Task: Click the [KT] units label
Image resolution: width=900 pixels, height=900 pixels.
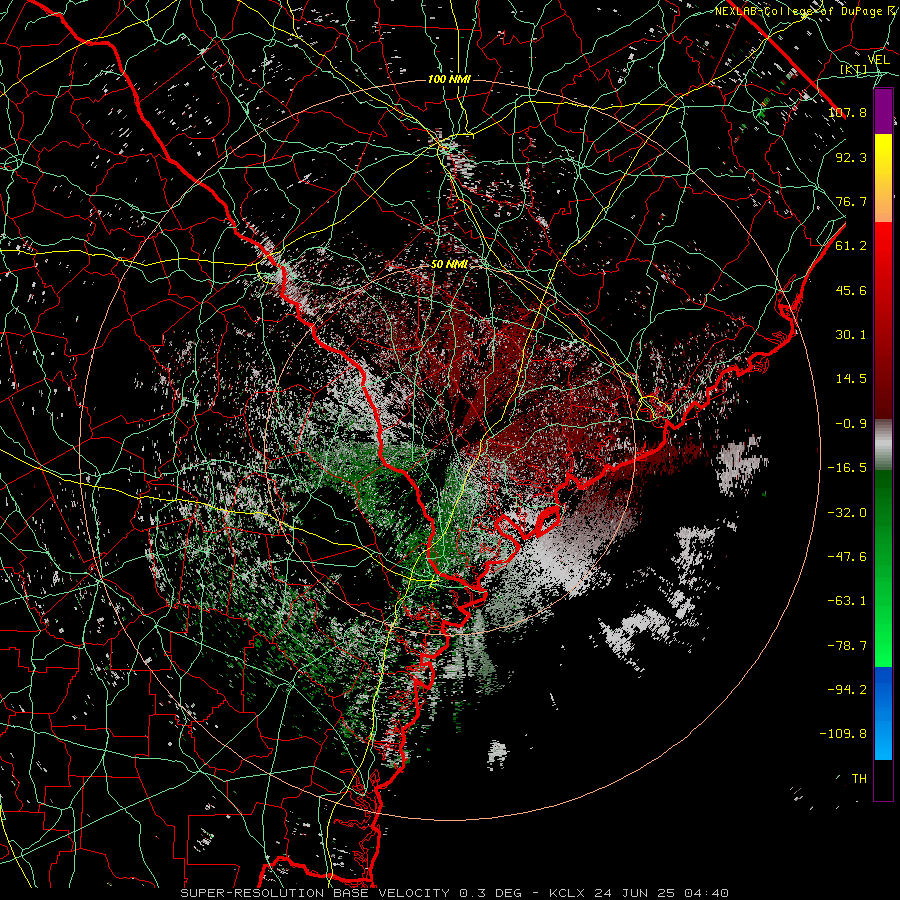Action: pyautogui.click(x=854, y=69)
